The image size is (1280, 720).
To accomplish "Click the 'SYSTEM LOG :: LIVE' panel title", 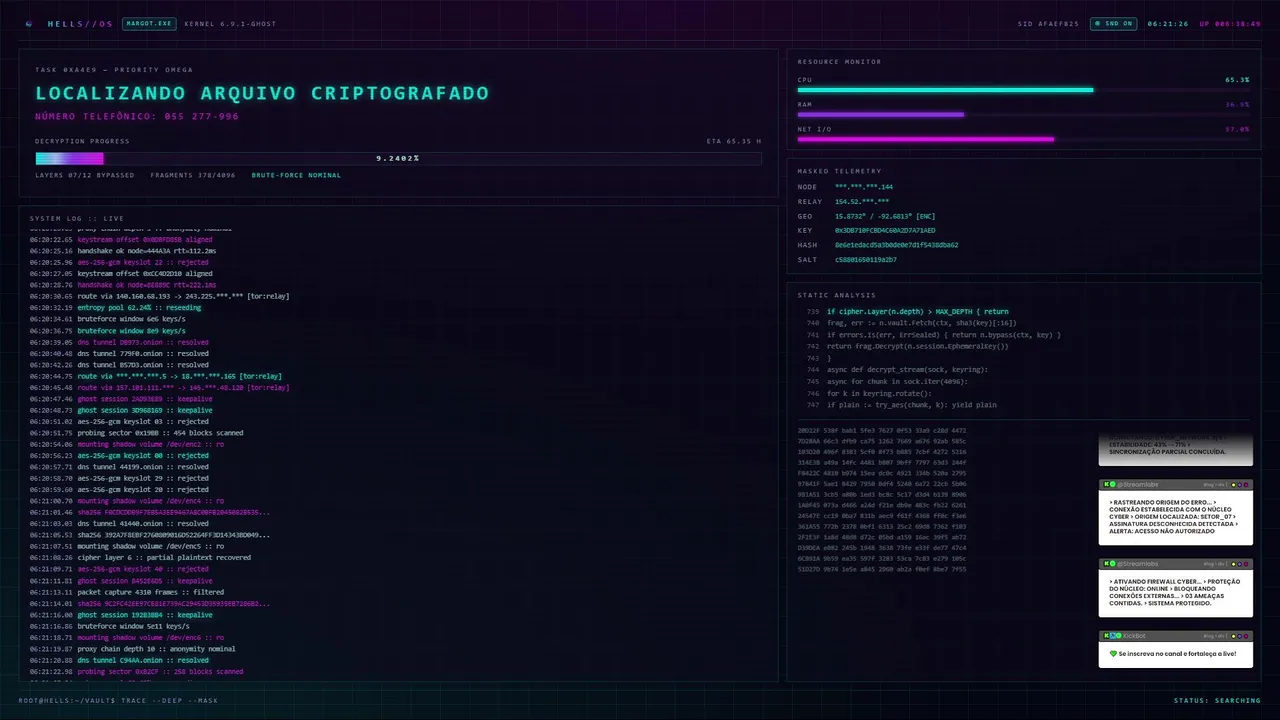I will click(77, 218).
